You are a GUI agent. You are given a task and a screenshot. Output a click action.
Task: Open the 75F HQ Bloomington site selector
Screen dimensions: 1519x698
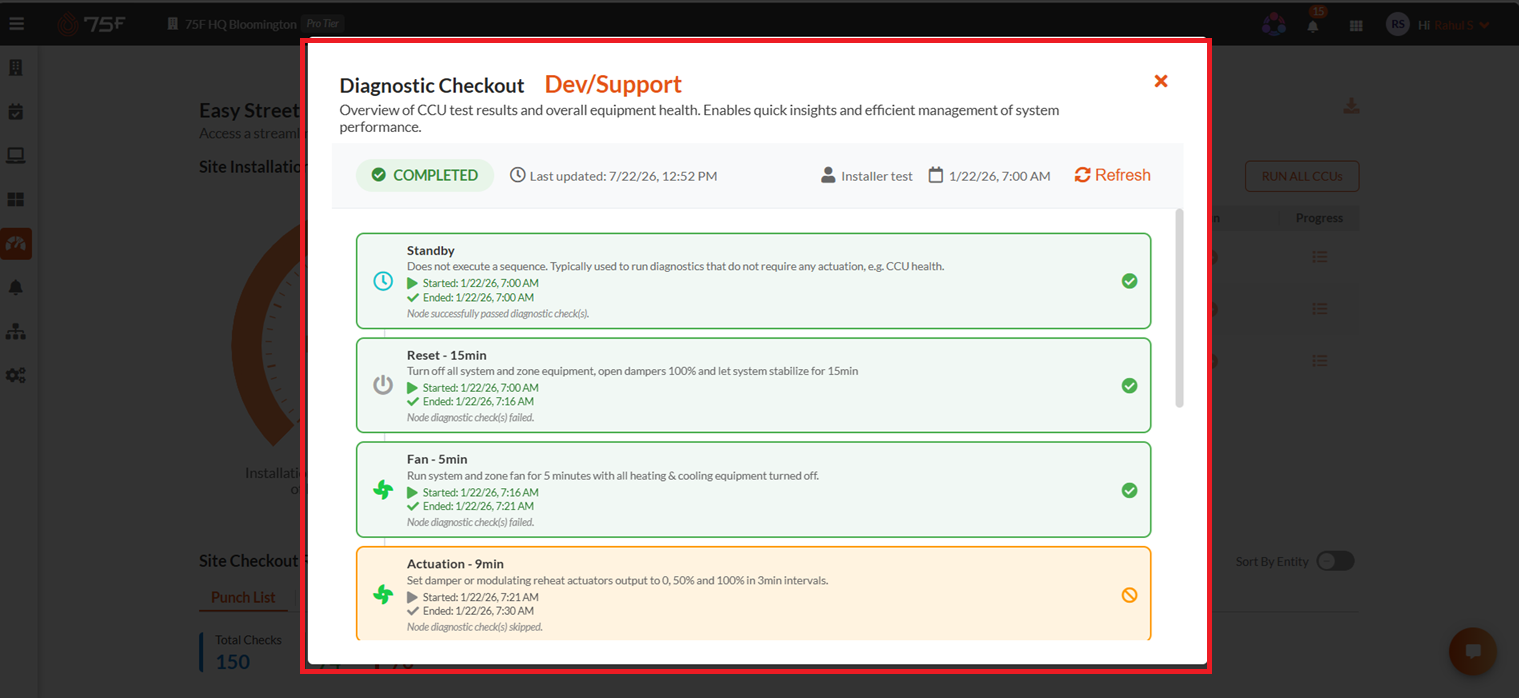pyautogui.click(x=241, y=24)
